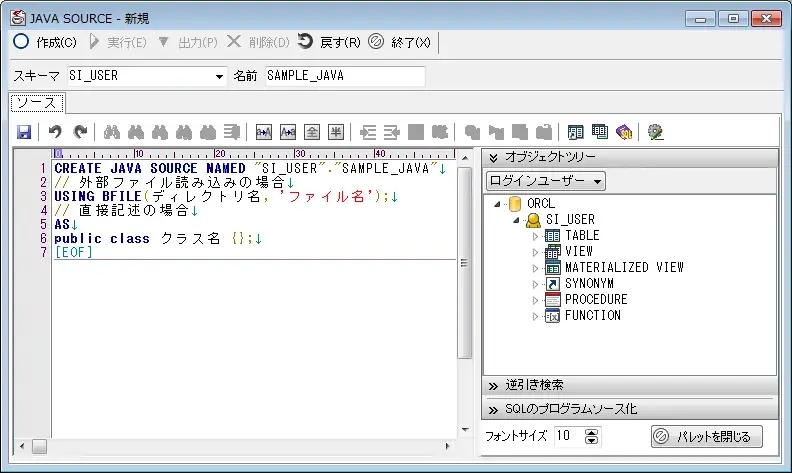The image size is (792, 473).
Task: Expand the SQLのプログラムソース化 section
Action: tap(493, 410)
